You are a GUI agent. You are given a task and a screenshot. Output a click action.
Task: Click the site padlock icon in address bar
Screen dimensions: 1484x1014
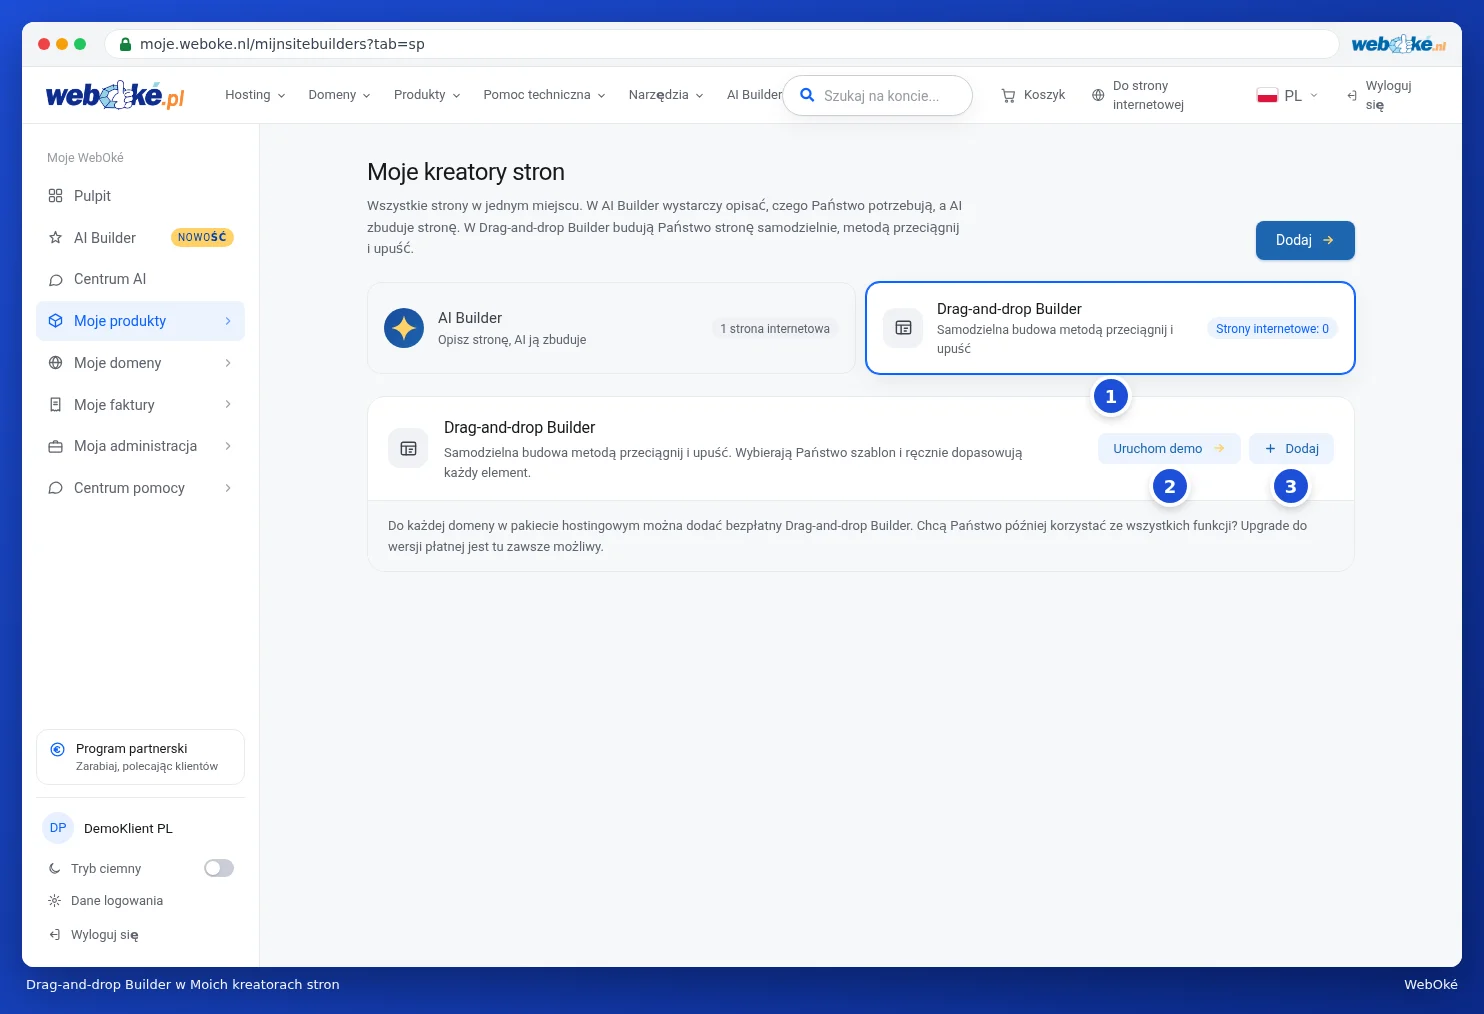[126, 44]
